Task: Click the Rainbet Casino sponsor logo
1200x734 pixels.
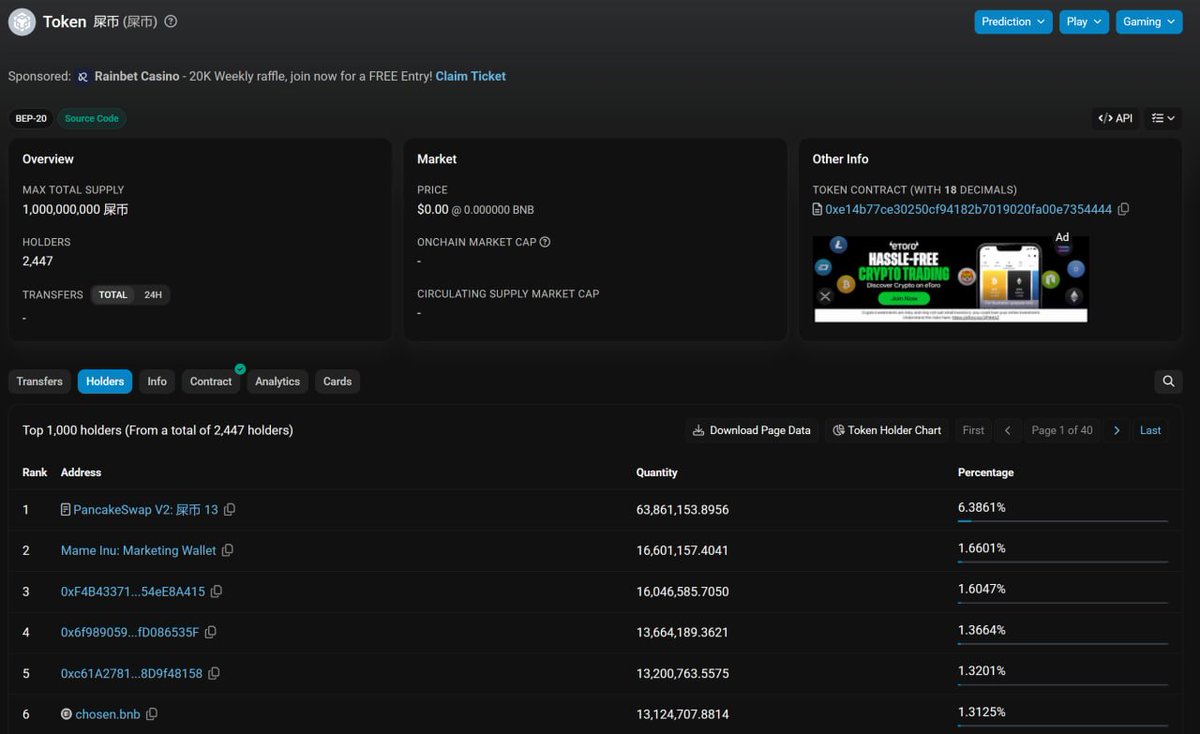Action: (84, 76)
